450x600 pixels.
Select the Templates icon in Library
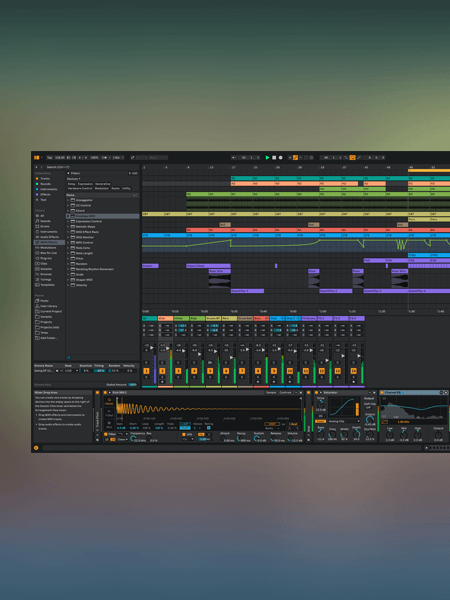point(37,285)
